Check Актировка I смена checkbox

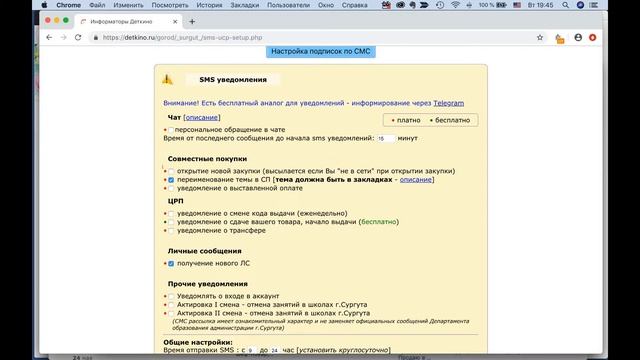171,305
